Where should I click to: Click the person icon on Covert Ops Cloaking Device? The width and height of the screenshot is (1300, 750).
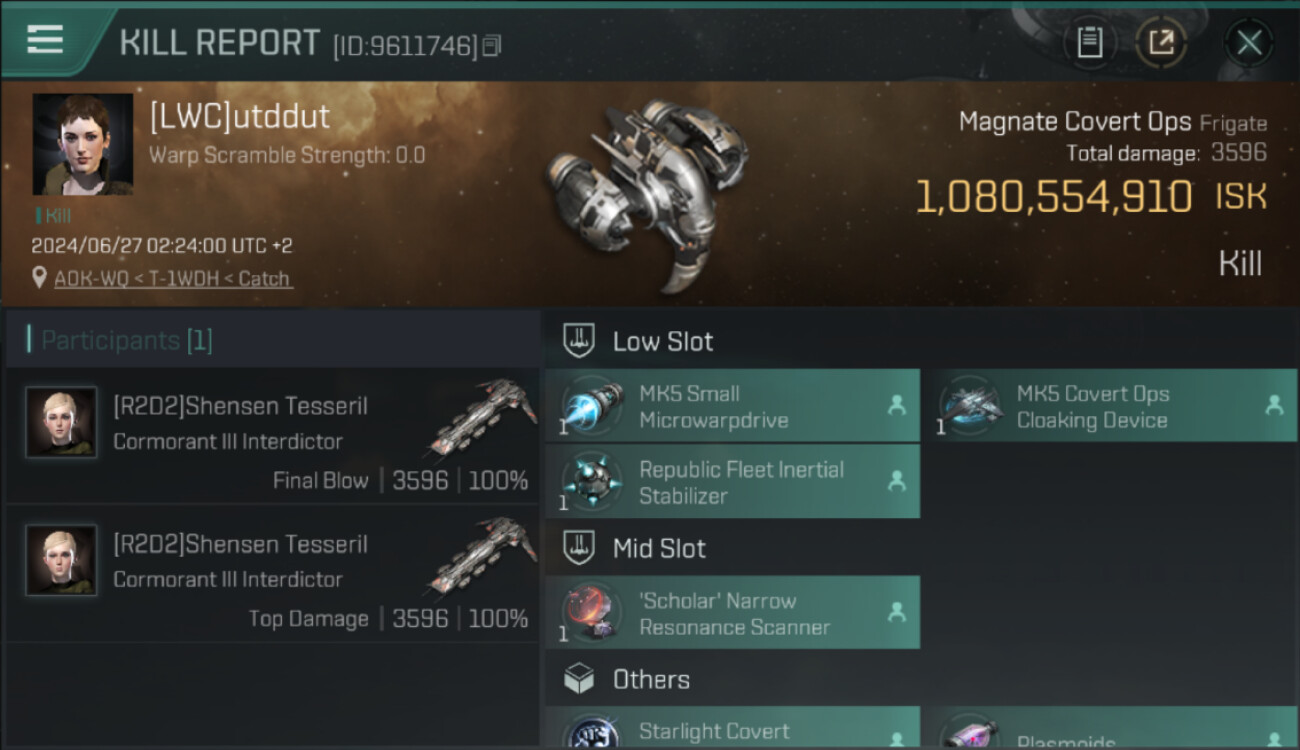pyautogui.click(x=1274, y=406)
